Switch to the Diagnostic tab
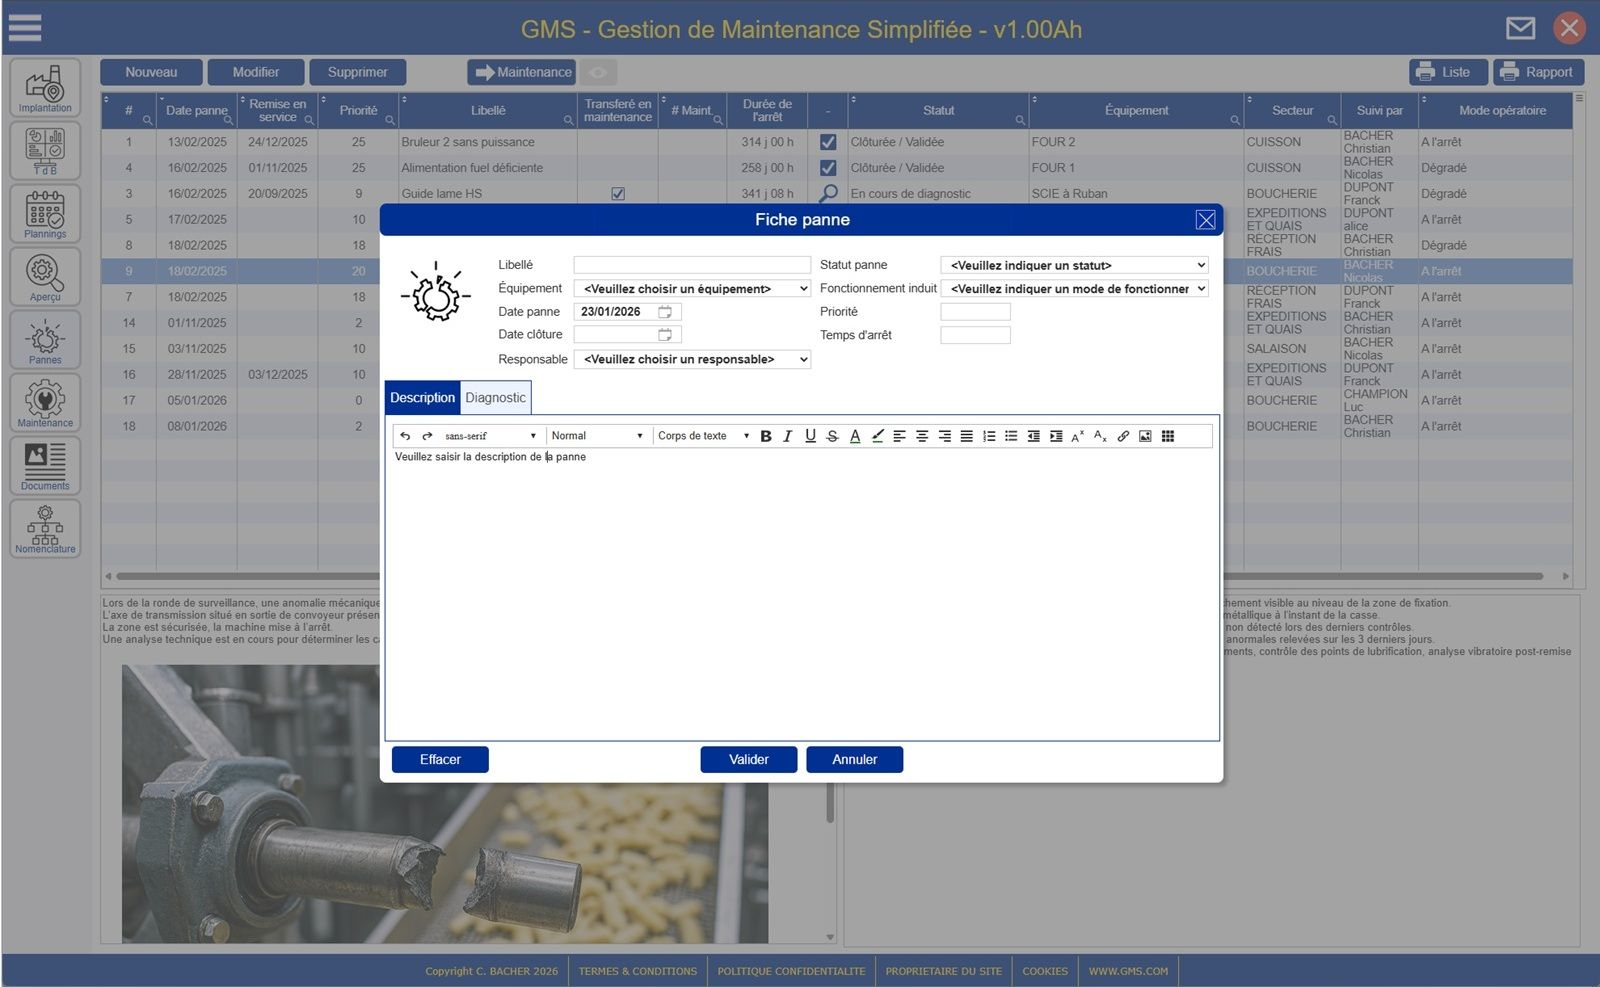Screen dimensions: 1600x987 (x=495, y=398)
